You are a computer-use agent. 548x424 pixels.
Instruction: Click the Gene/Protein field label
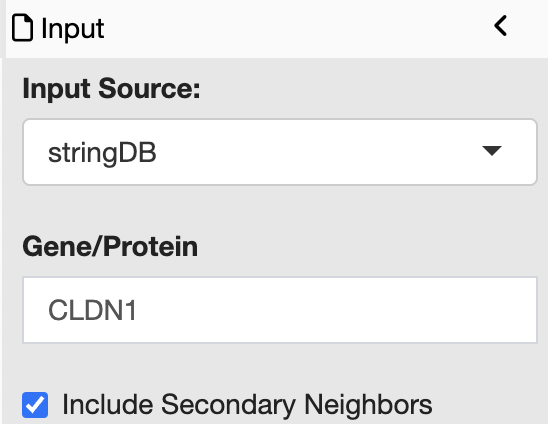click(110, 246)
